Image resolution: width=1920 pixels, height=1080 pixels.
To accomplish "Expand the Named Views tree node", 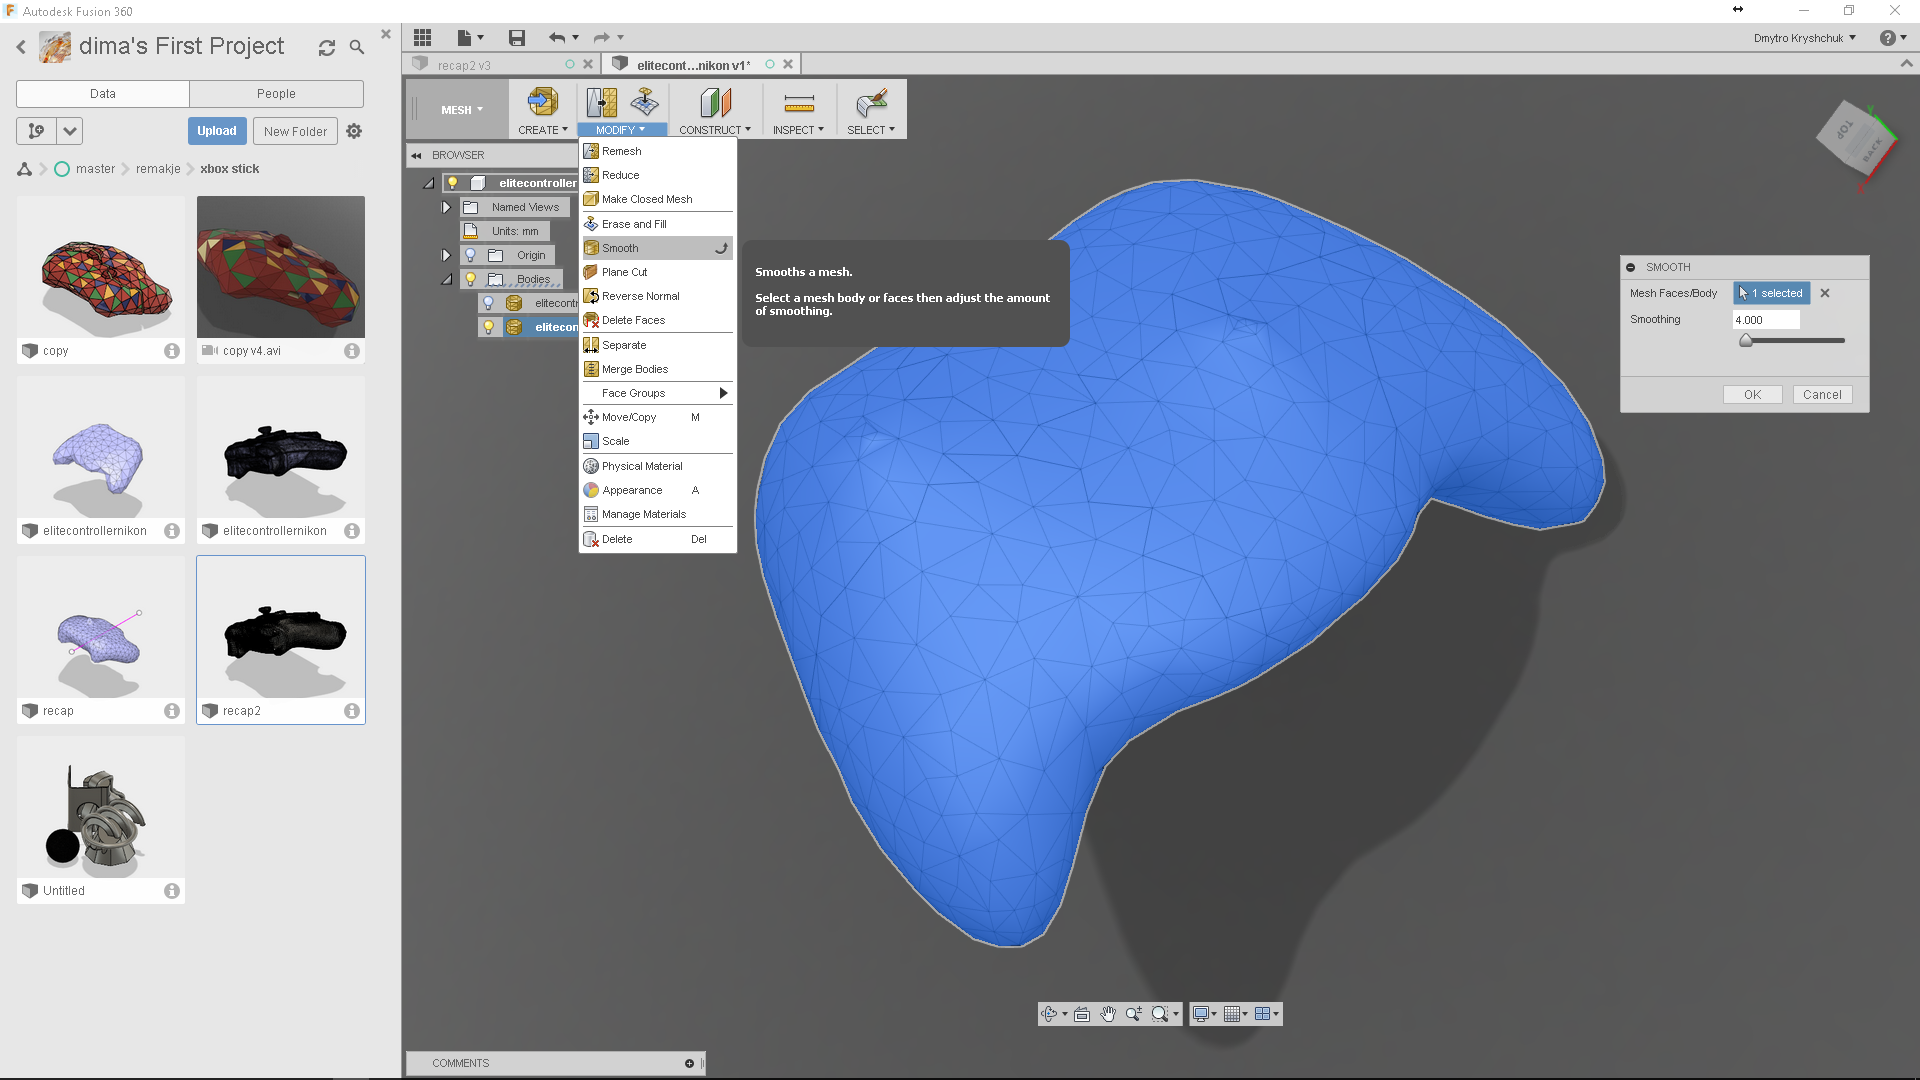I will point(446,207).
